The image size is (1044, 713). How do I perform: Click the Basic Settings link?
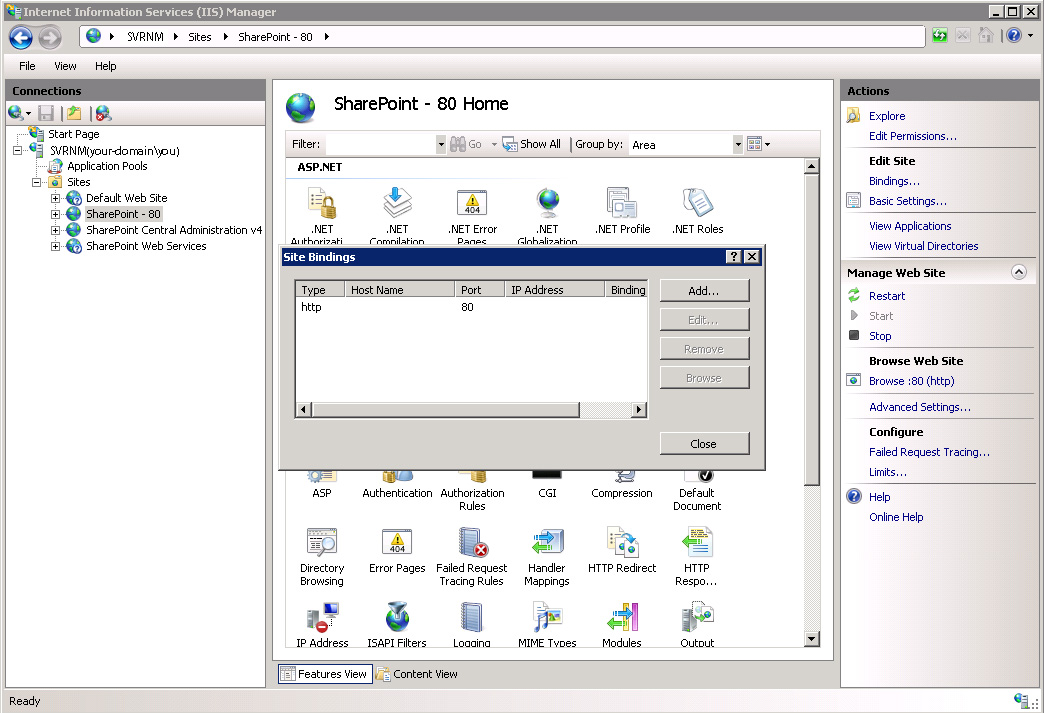(908, 201)
